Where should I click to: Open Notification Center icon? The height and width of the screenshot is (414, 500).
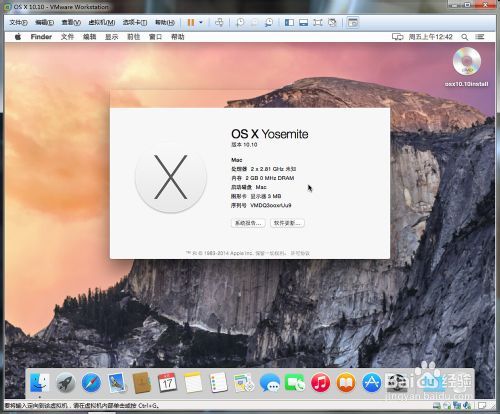pyautogui.click(x=480, y=37)
